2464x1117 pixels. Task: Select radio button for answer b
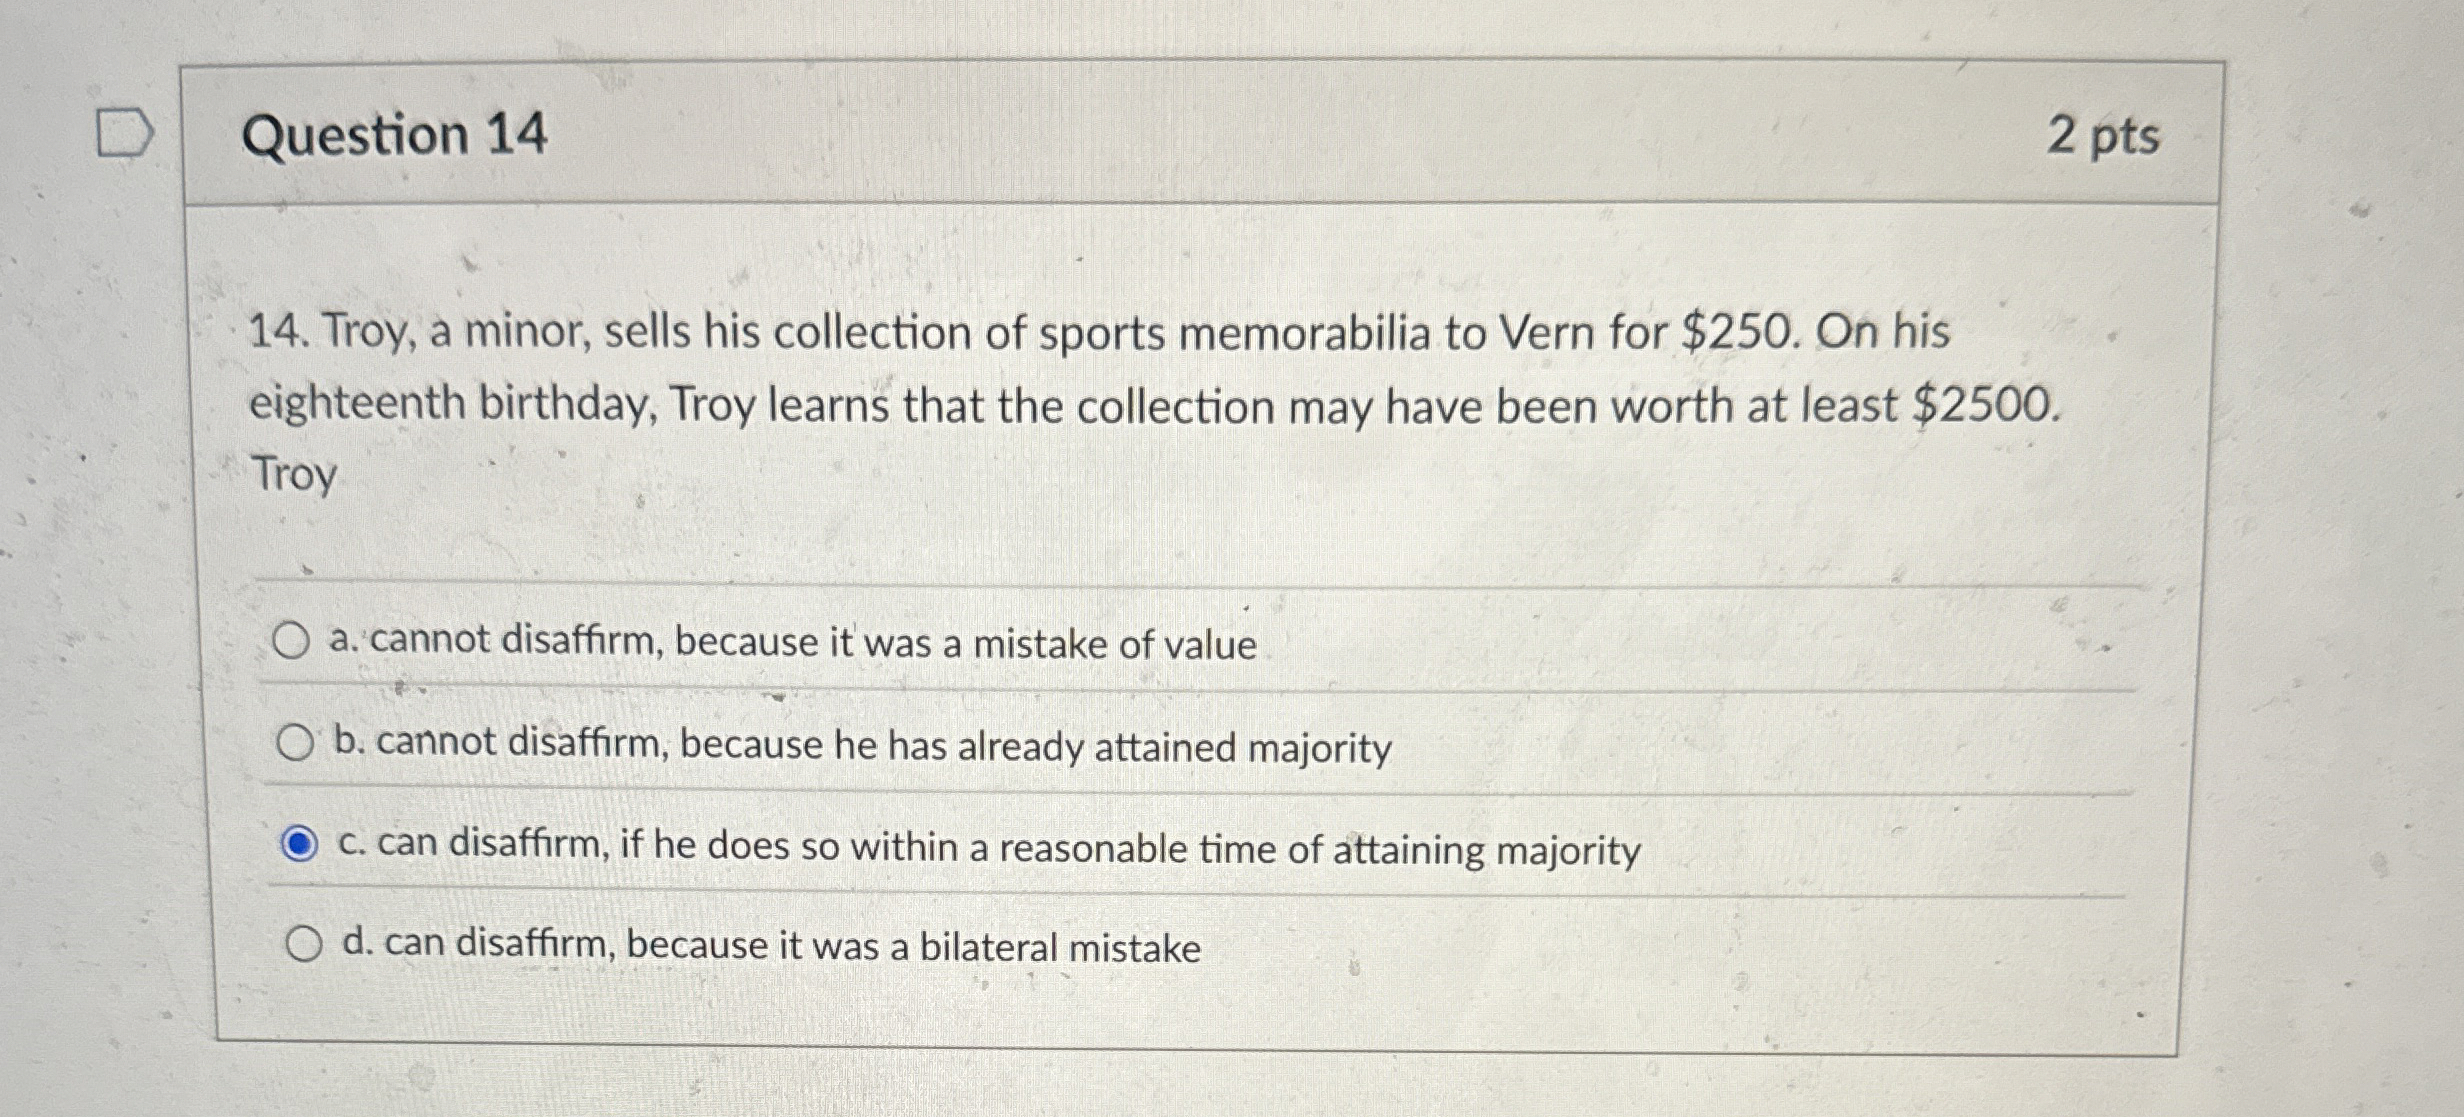click(x=297, y=739)
